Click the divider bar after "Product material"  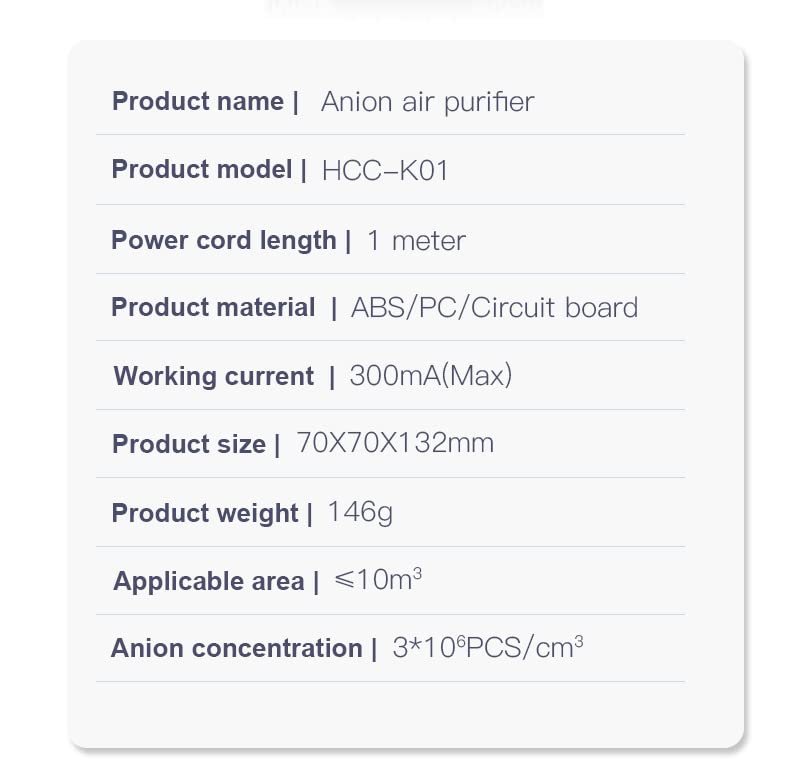[x=333, y=308]
